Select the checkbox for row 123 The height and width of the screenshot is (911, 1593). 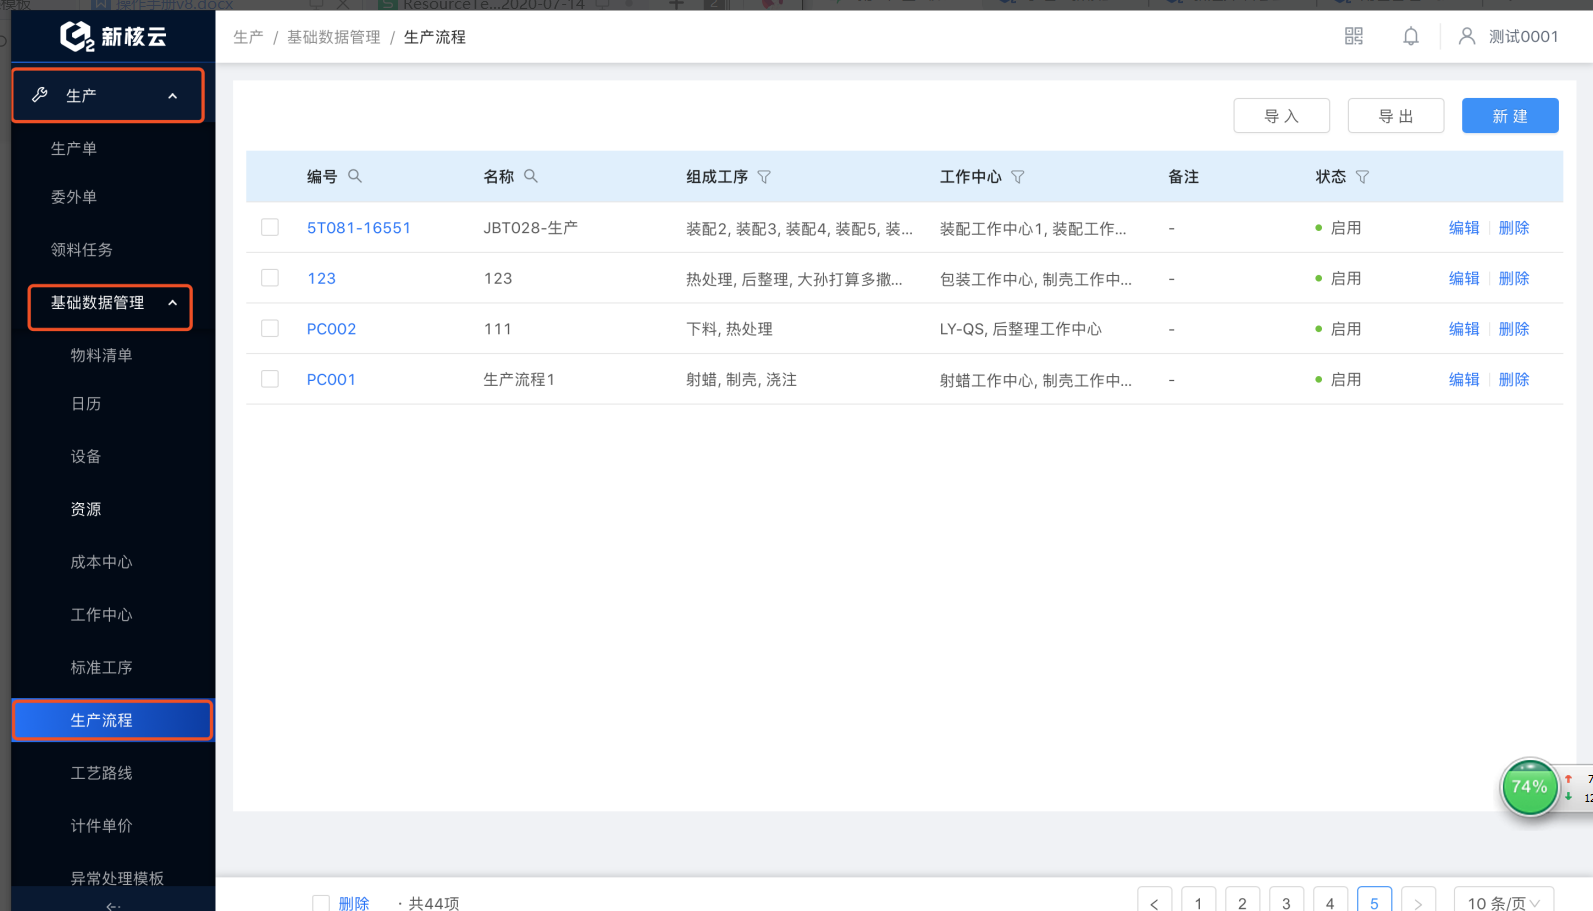point(270,278)
